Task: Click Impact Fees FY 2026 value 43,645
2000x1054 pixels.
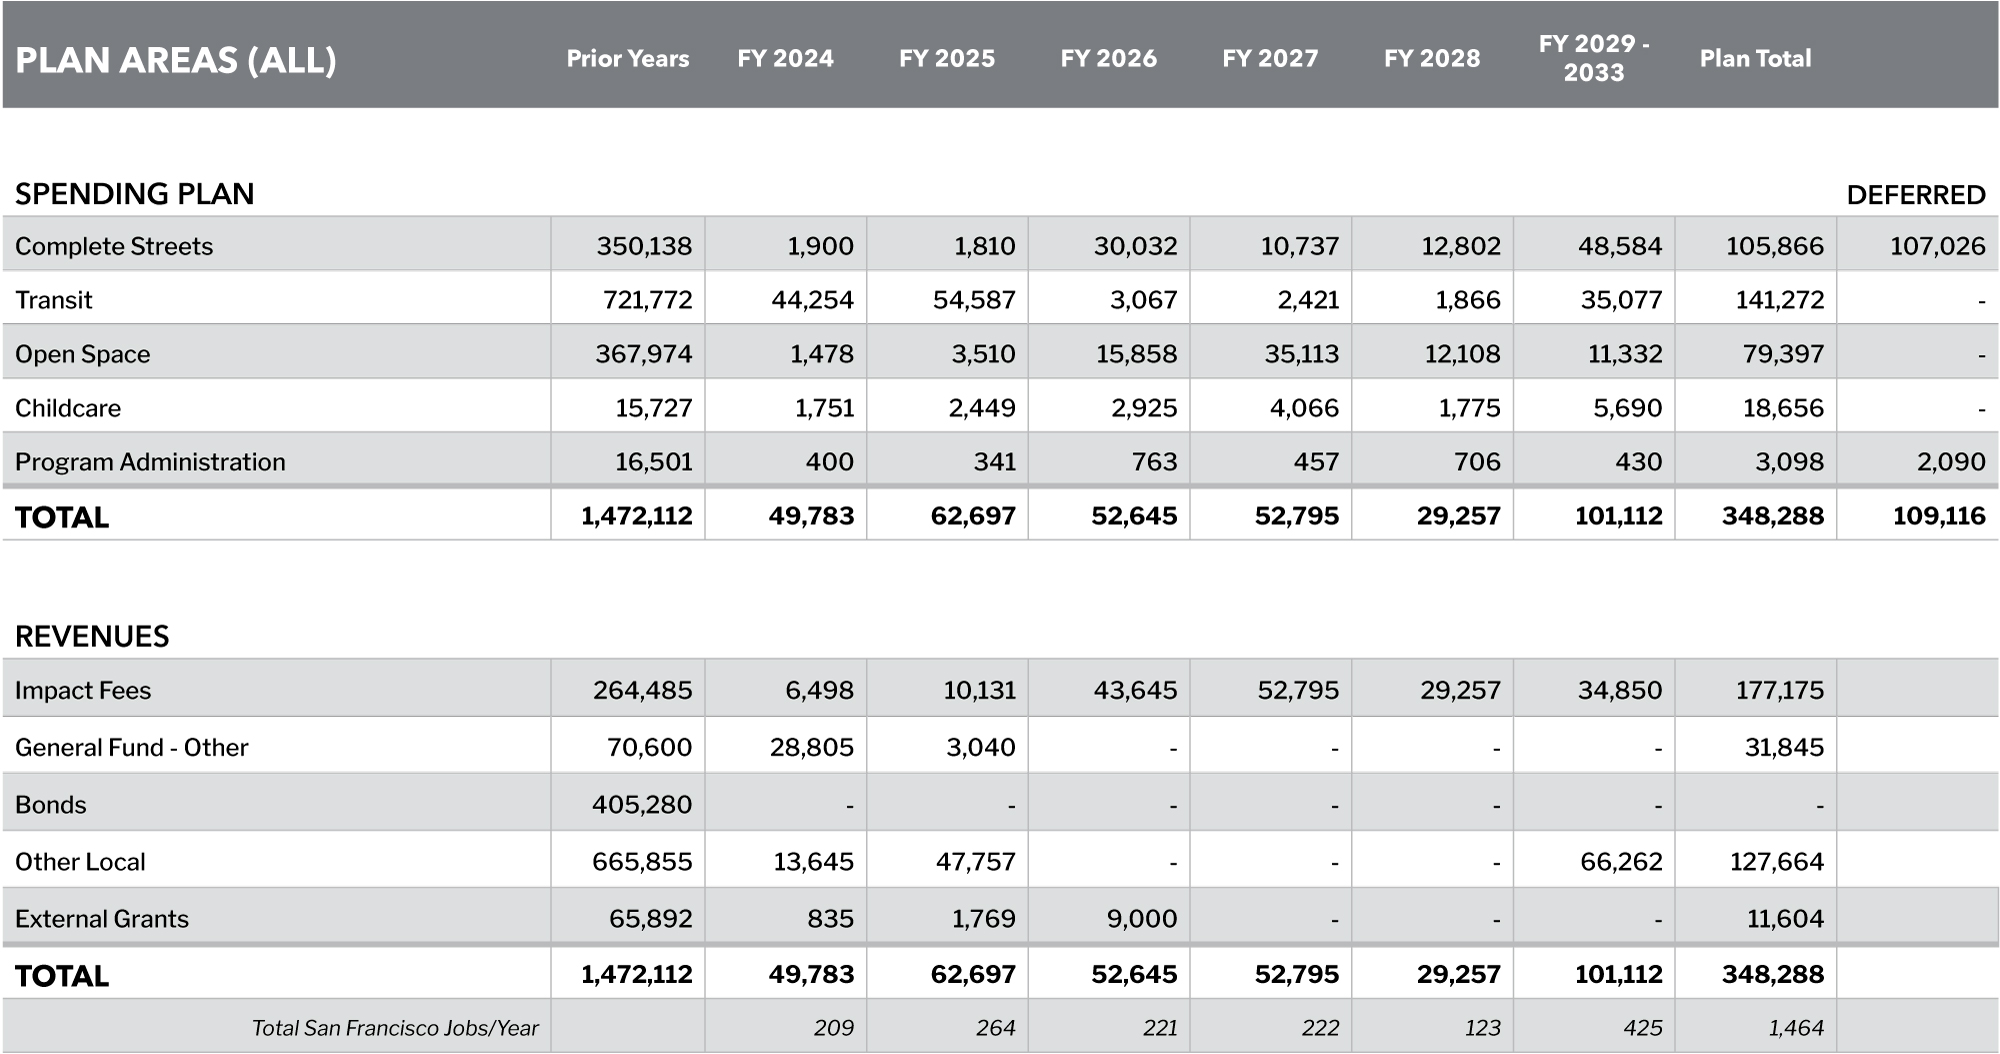Action: pos(1135,690)
